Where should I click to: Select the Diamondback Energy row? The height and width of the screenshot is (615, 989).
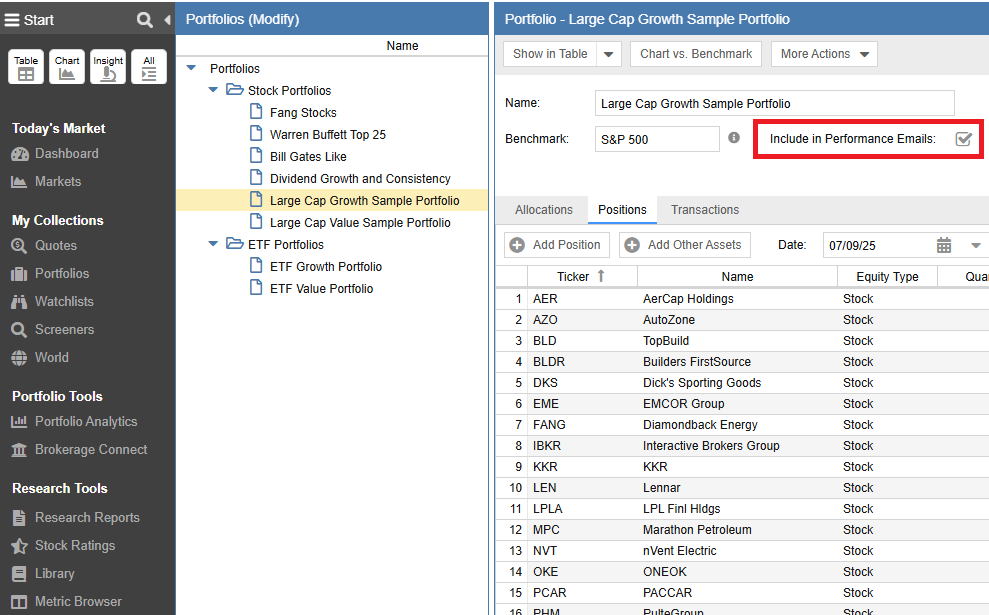pyautogui.click(x=742, y=425)
